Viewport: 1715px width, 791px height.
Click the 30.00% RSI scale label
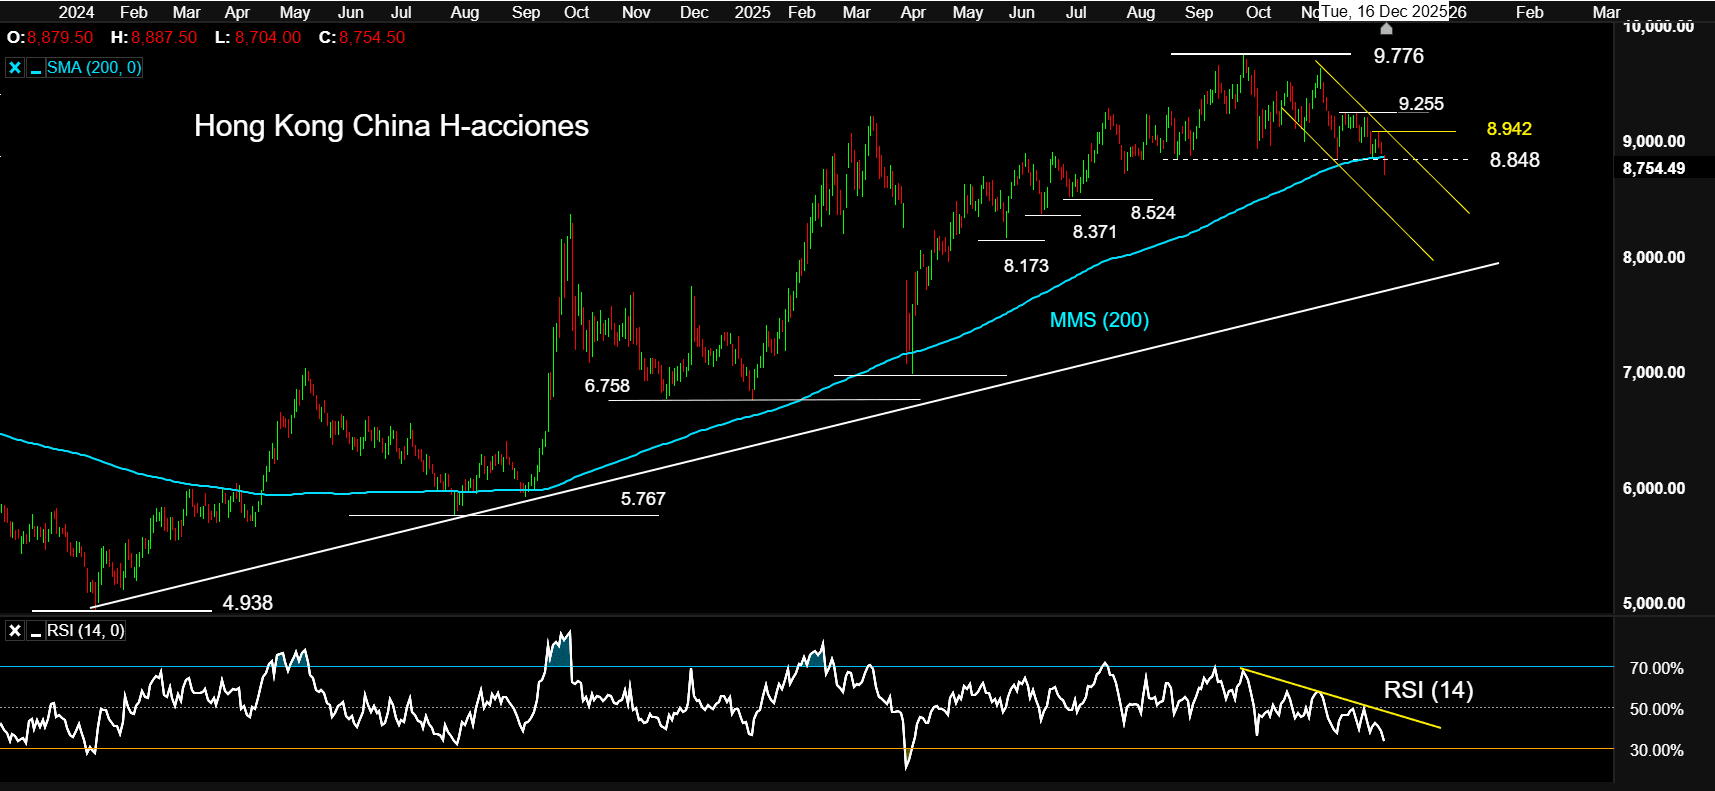click(1656, 750)
